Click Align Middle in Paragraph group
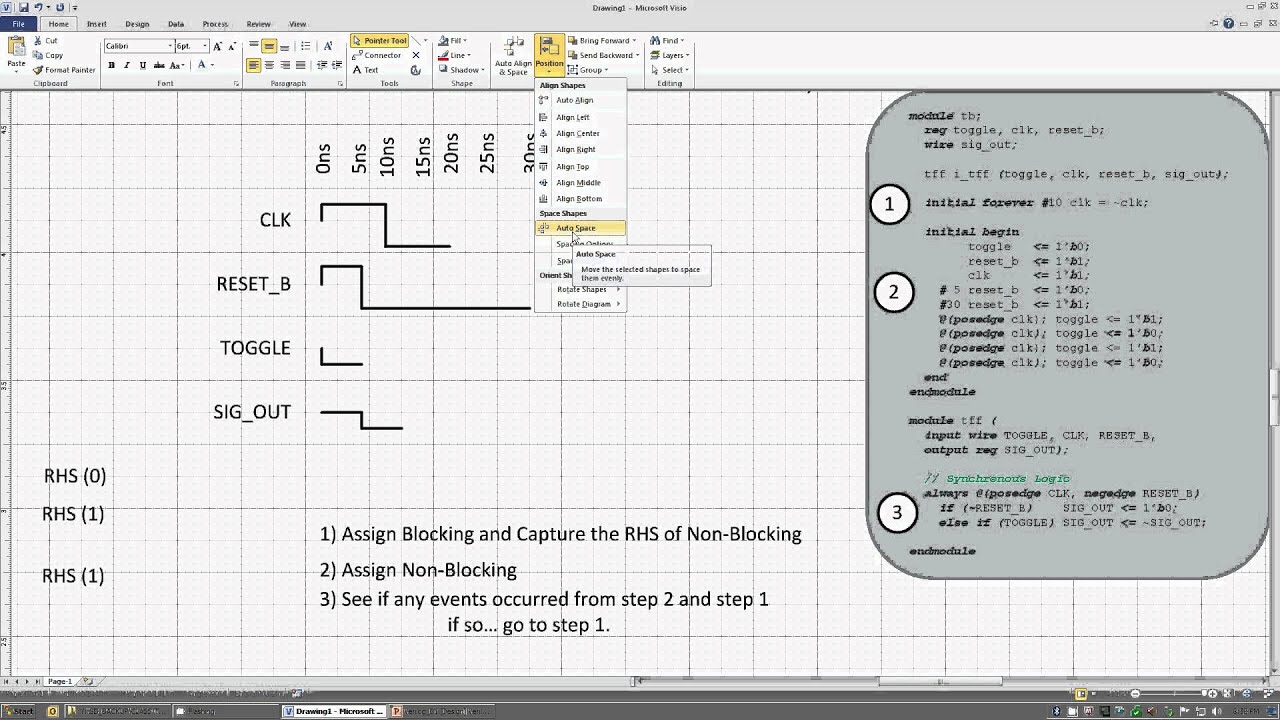This screenshot has height=720, width=1280. pos(269,46)
